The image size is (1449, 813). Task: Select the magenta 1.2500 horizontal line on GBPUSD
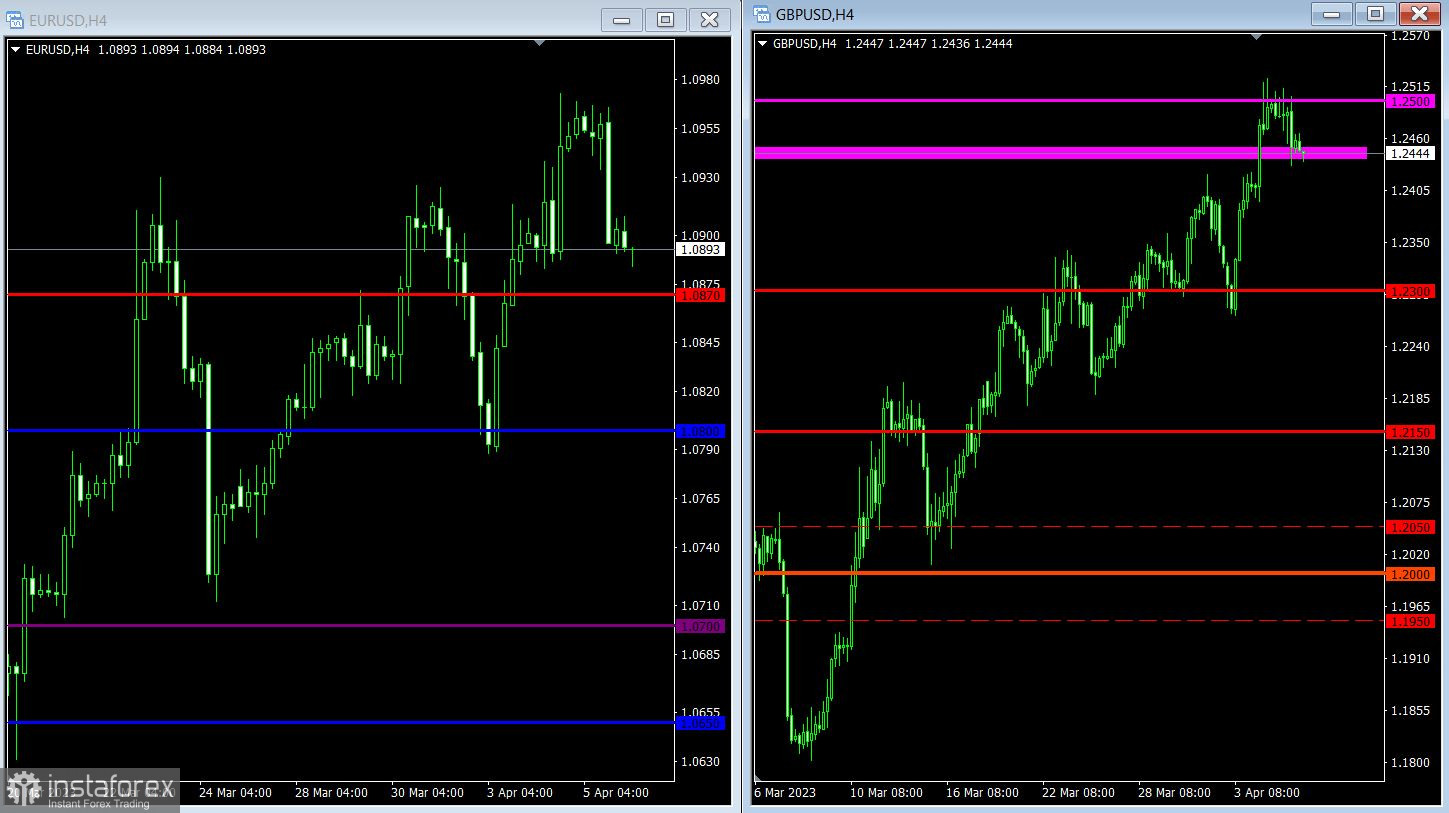(x=1069, y=100)
